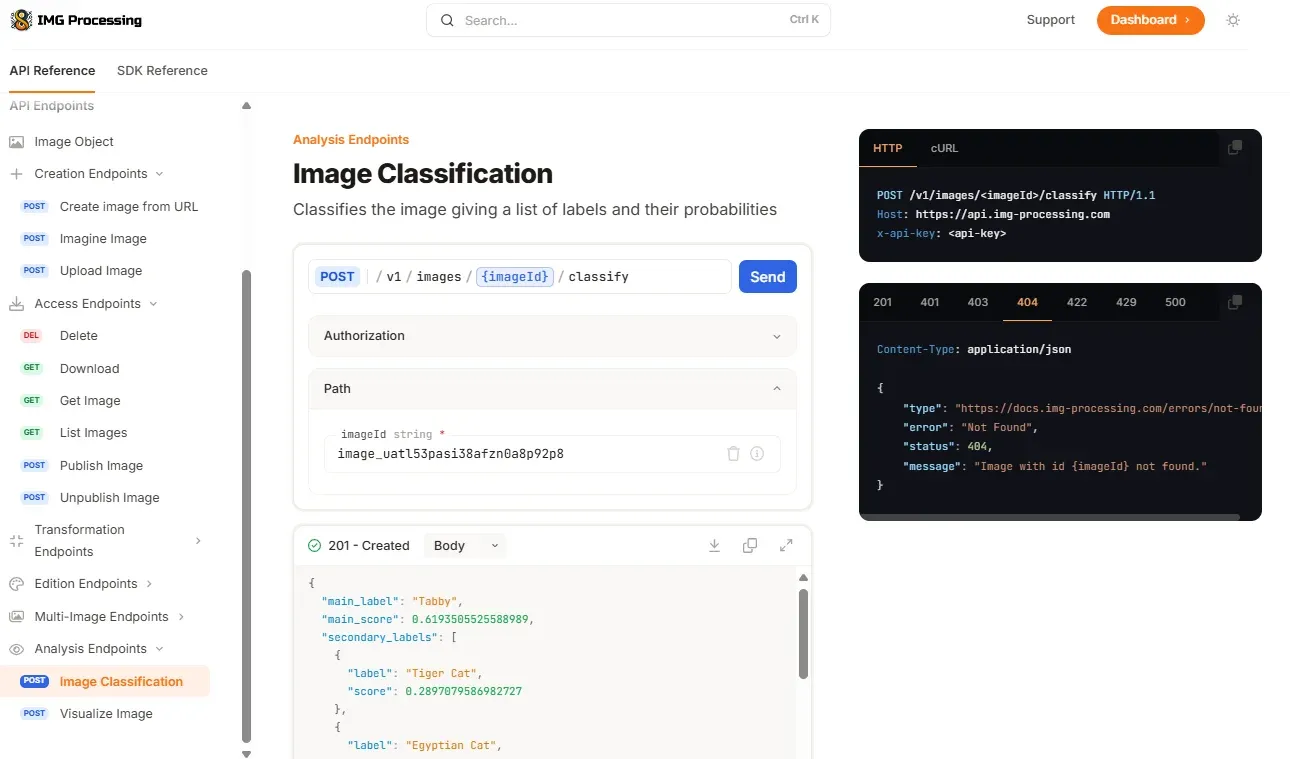1290x759 pixels.
Task: Toggle the light/dark theme sun icon
Action: 1233,20
